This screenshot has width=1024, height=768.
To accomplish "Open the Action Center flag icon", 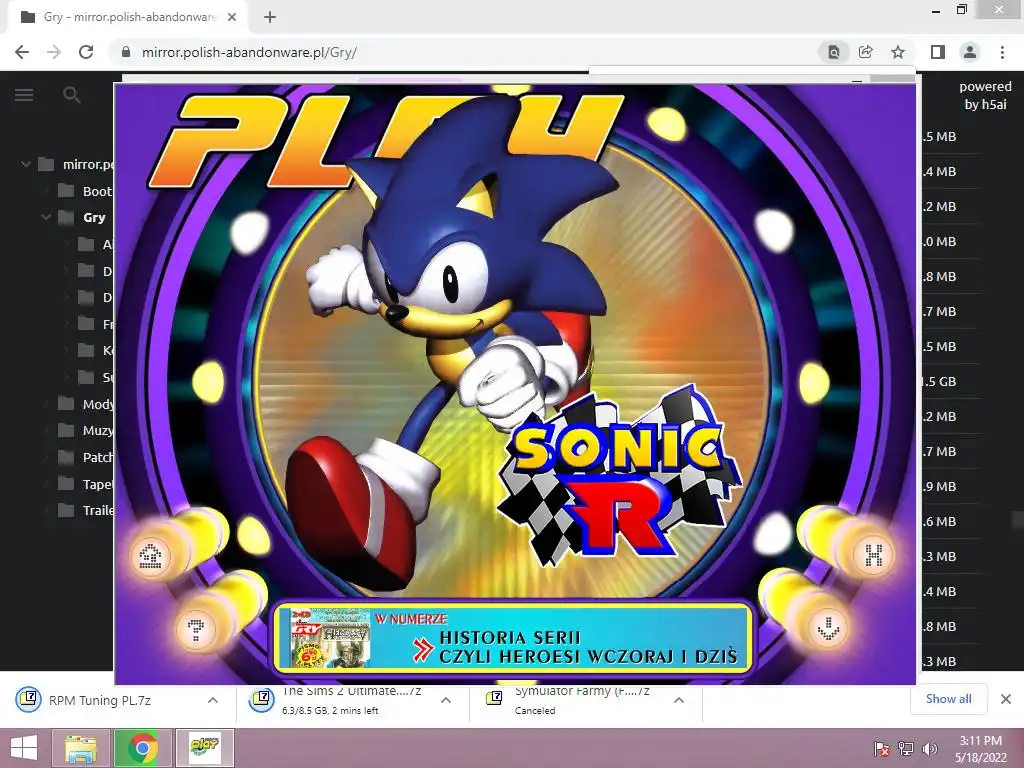I will point(882,748).
